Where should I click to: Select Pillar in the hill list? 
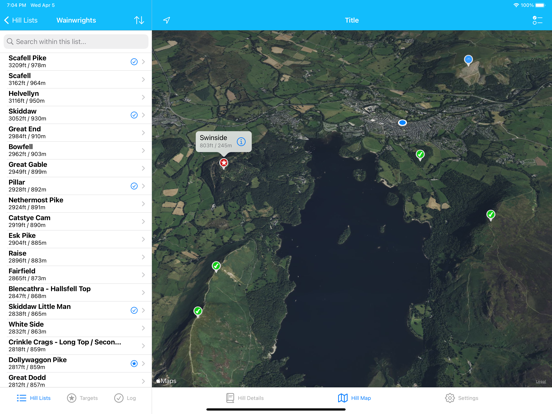pos(76,186)
